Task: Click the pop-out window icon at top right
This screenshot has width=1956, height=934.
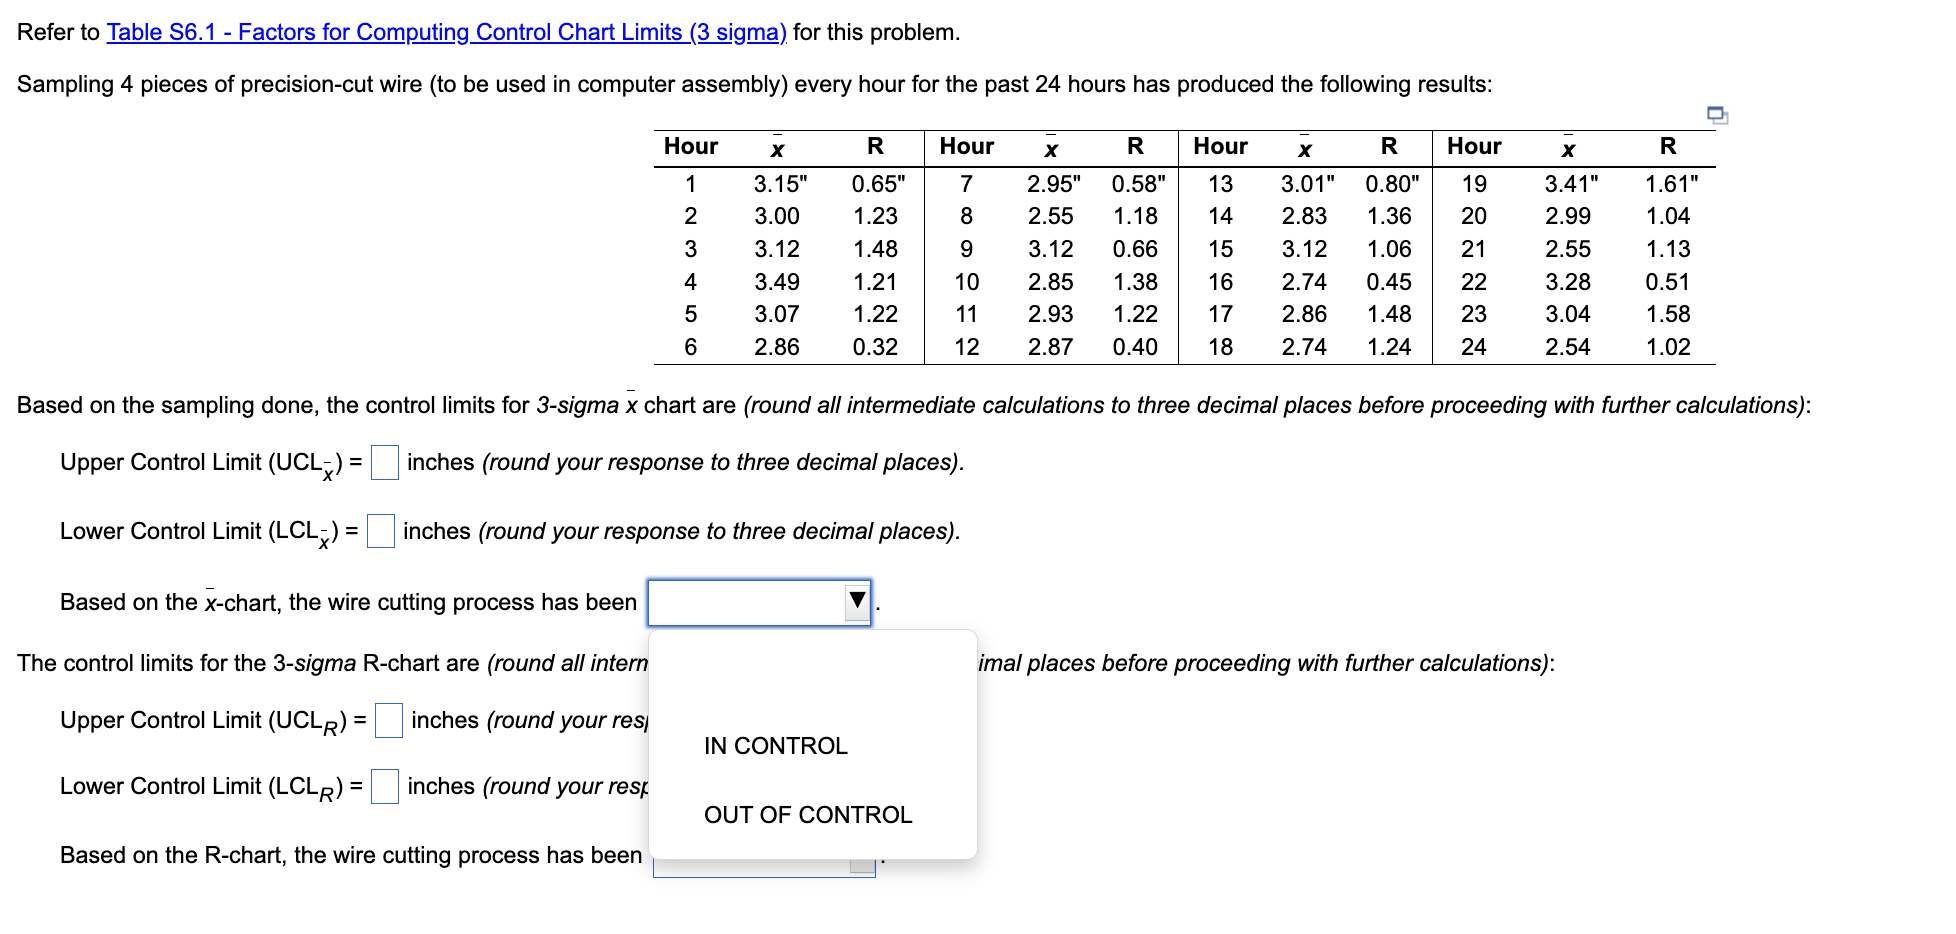Action: [x=1718, y=116]
